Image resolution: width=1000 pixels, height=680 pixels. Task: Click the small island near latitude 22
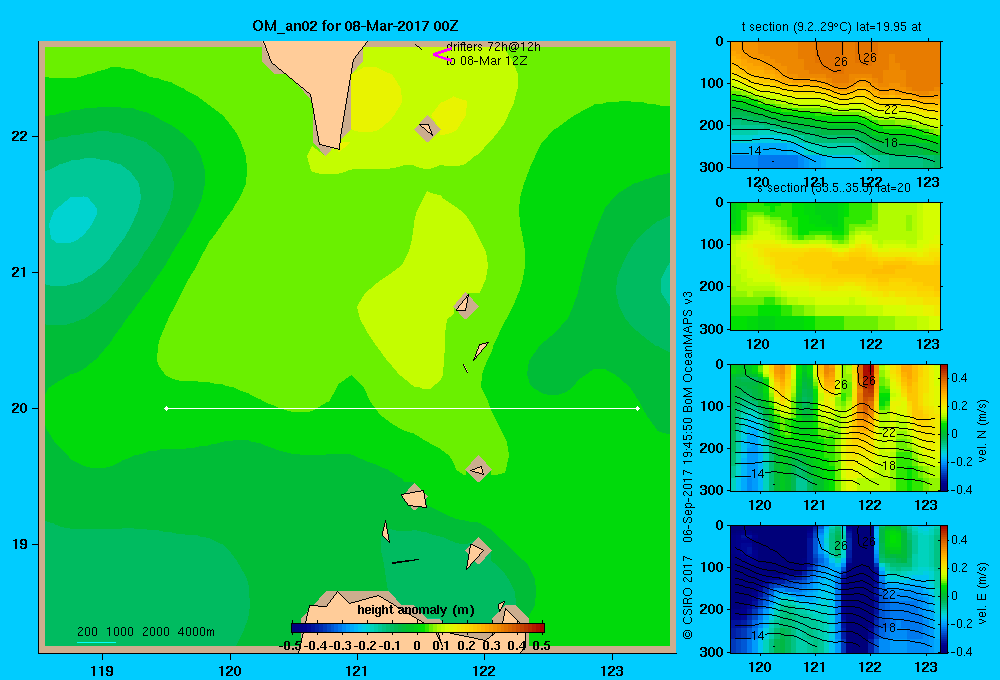click(427, 129)
